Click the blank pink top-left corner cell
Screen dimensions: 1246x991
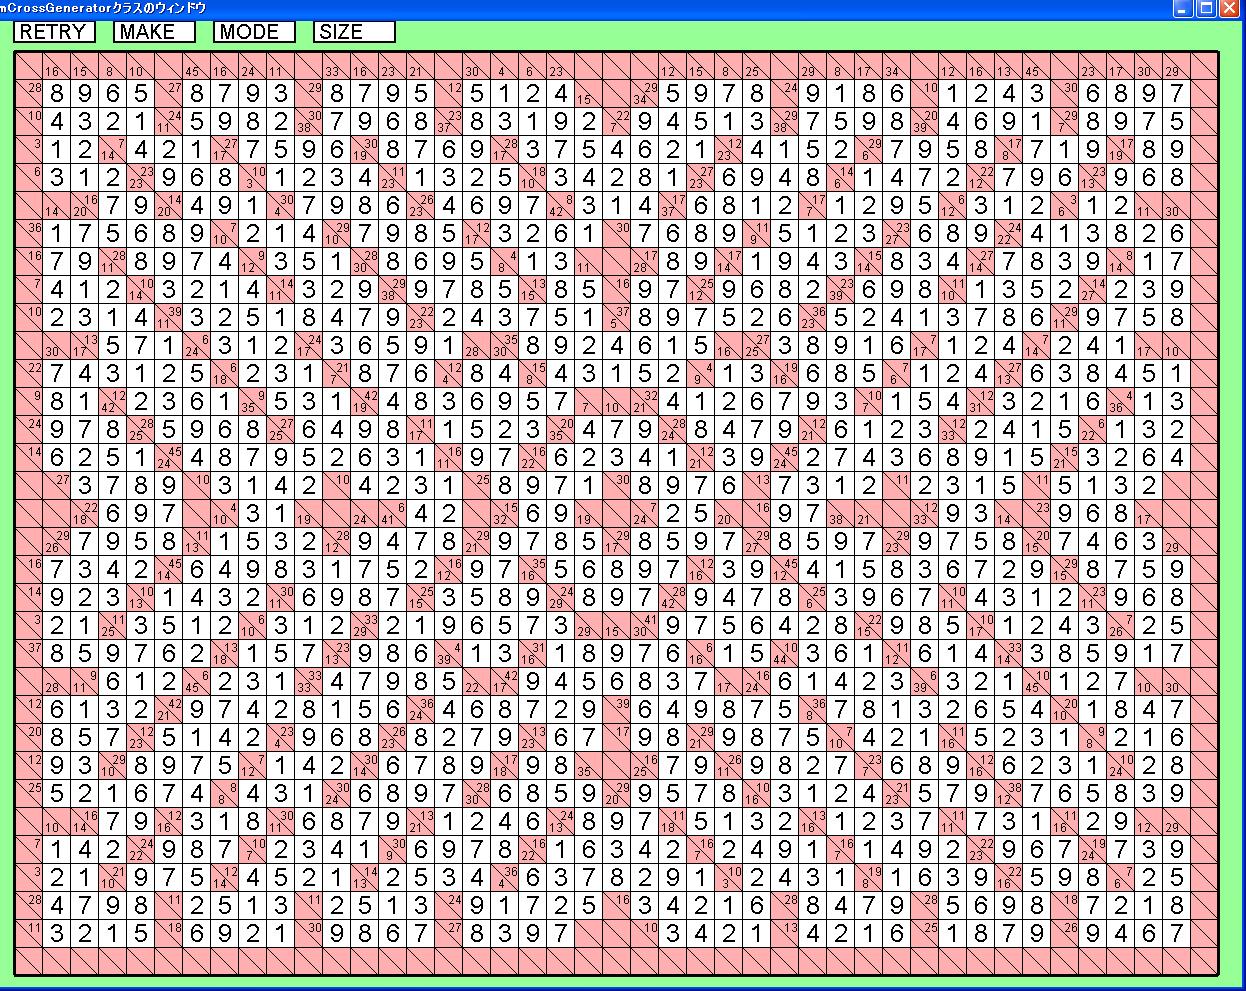[30, 66]
